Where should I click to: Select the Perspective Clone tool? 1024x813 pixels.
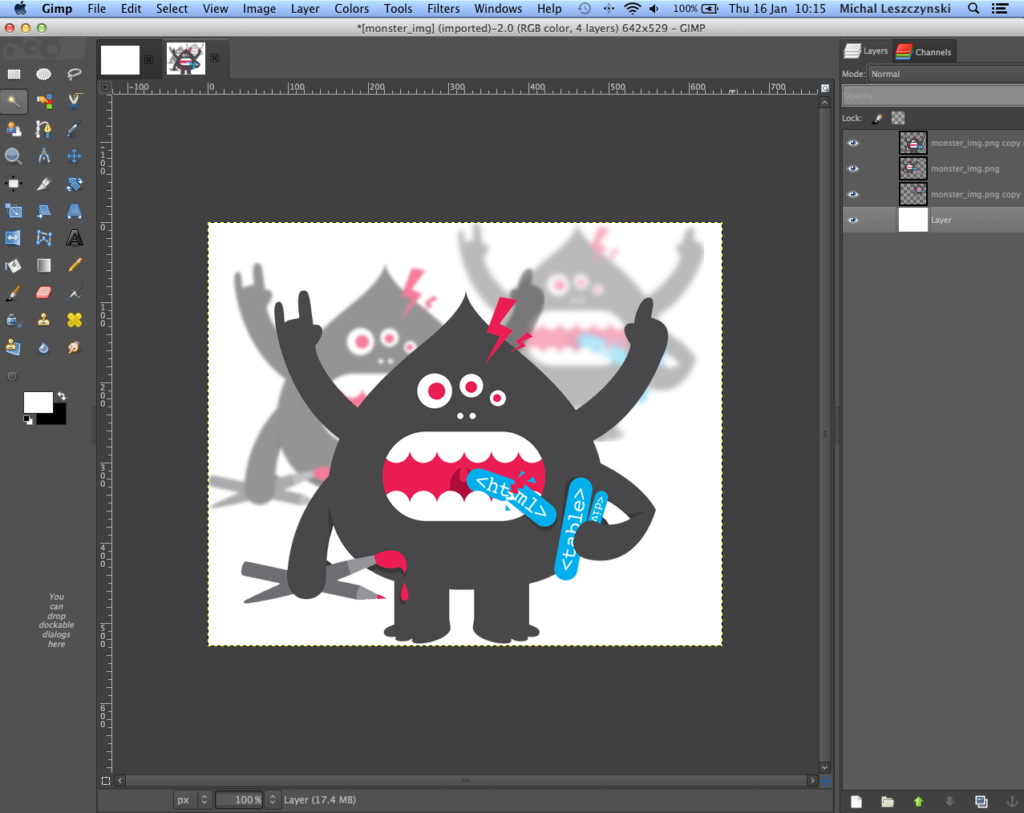click(x=13, y=347)
